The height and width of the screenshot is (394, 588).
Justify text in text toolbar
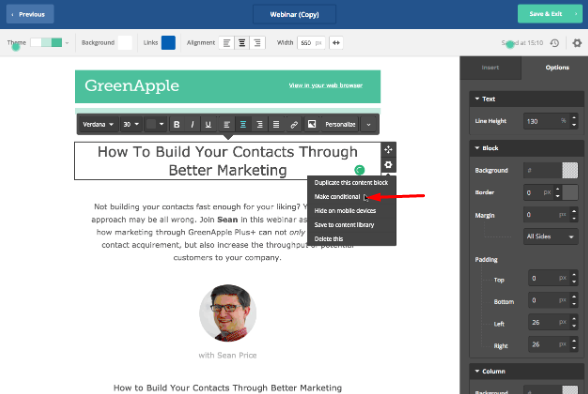(x=276, y=124)
